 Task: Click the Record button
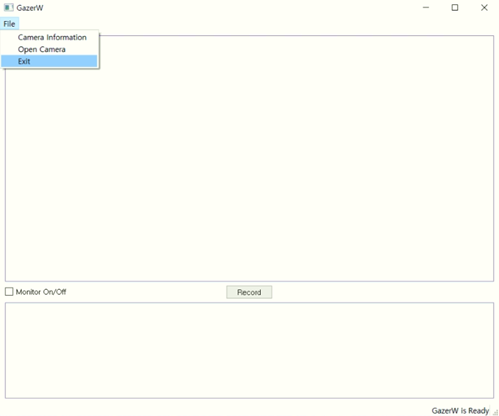pos(249,292)
